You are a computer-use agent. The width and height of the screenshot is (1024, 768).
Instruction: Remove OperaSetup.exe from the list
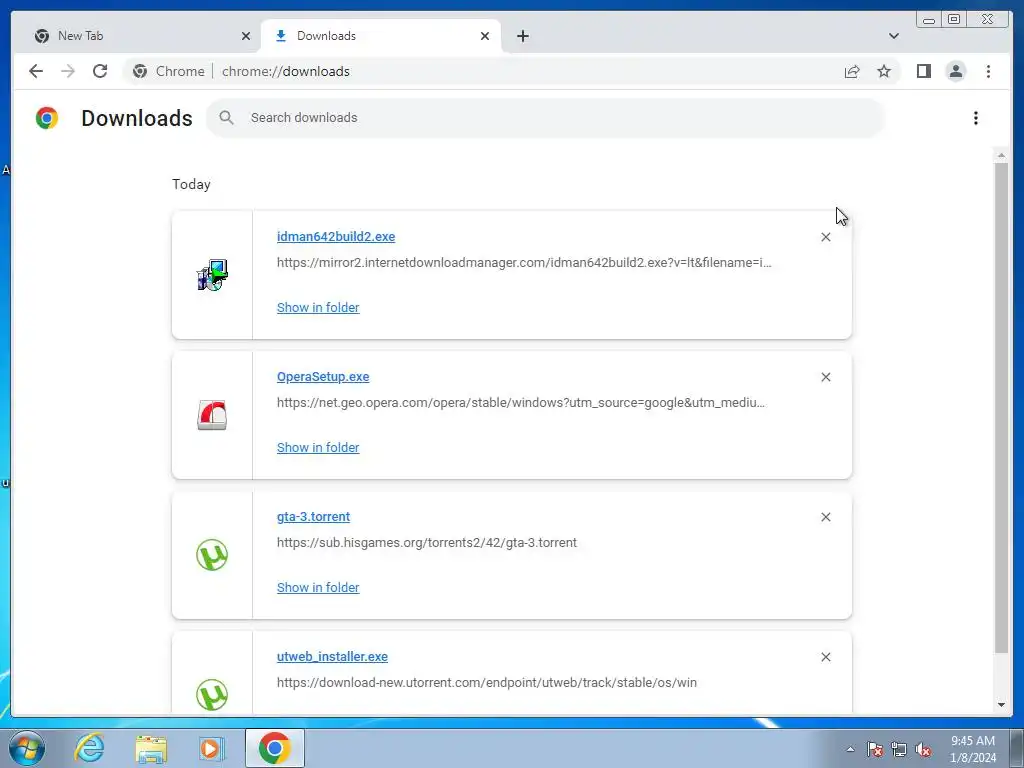[x=825, y=377]
